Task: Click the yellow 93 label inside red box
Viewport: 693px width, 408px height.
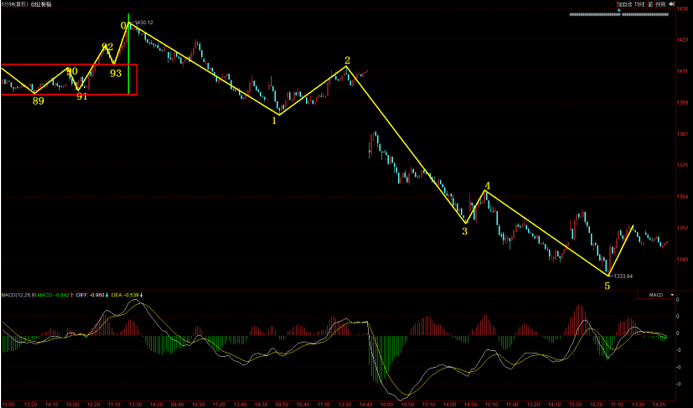Action: pos(116,73)
